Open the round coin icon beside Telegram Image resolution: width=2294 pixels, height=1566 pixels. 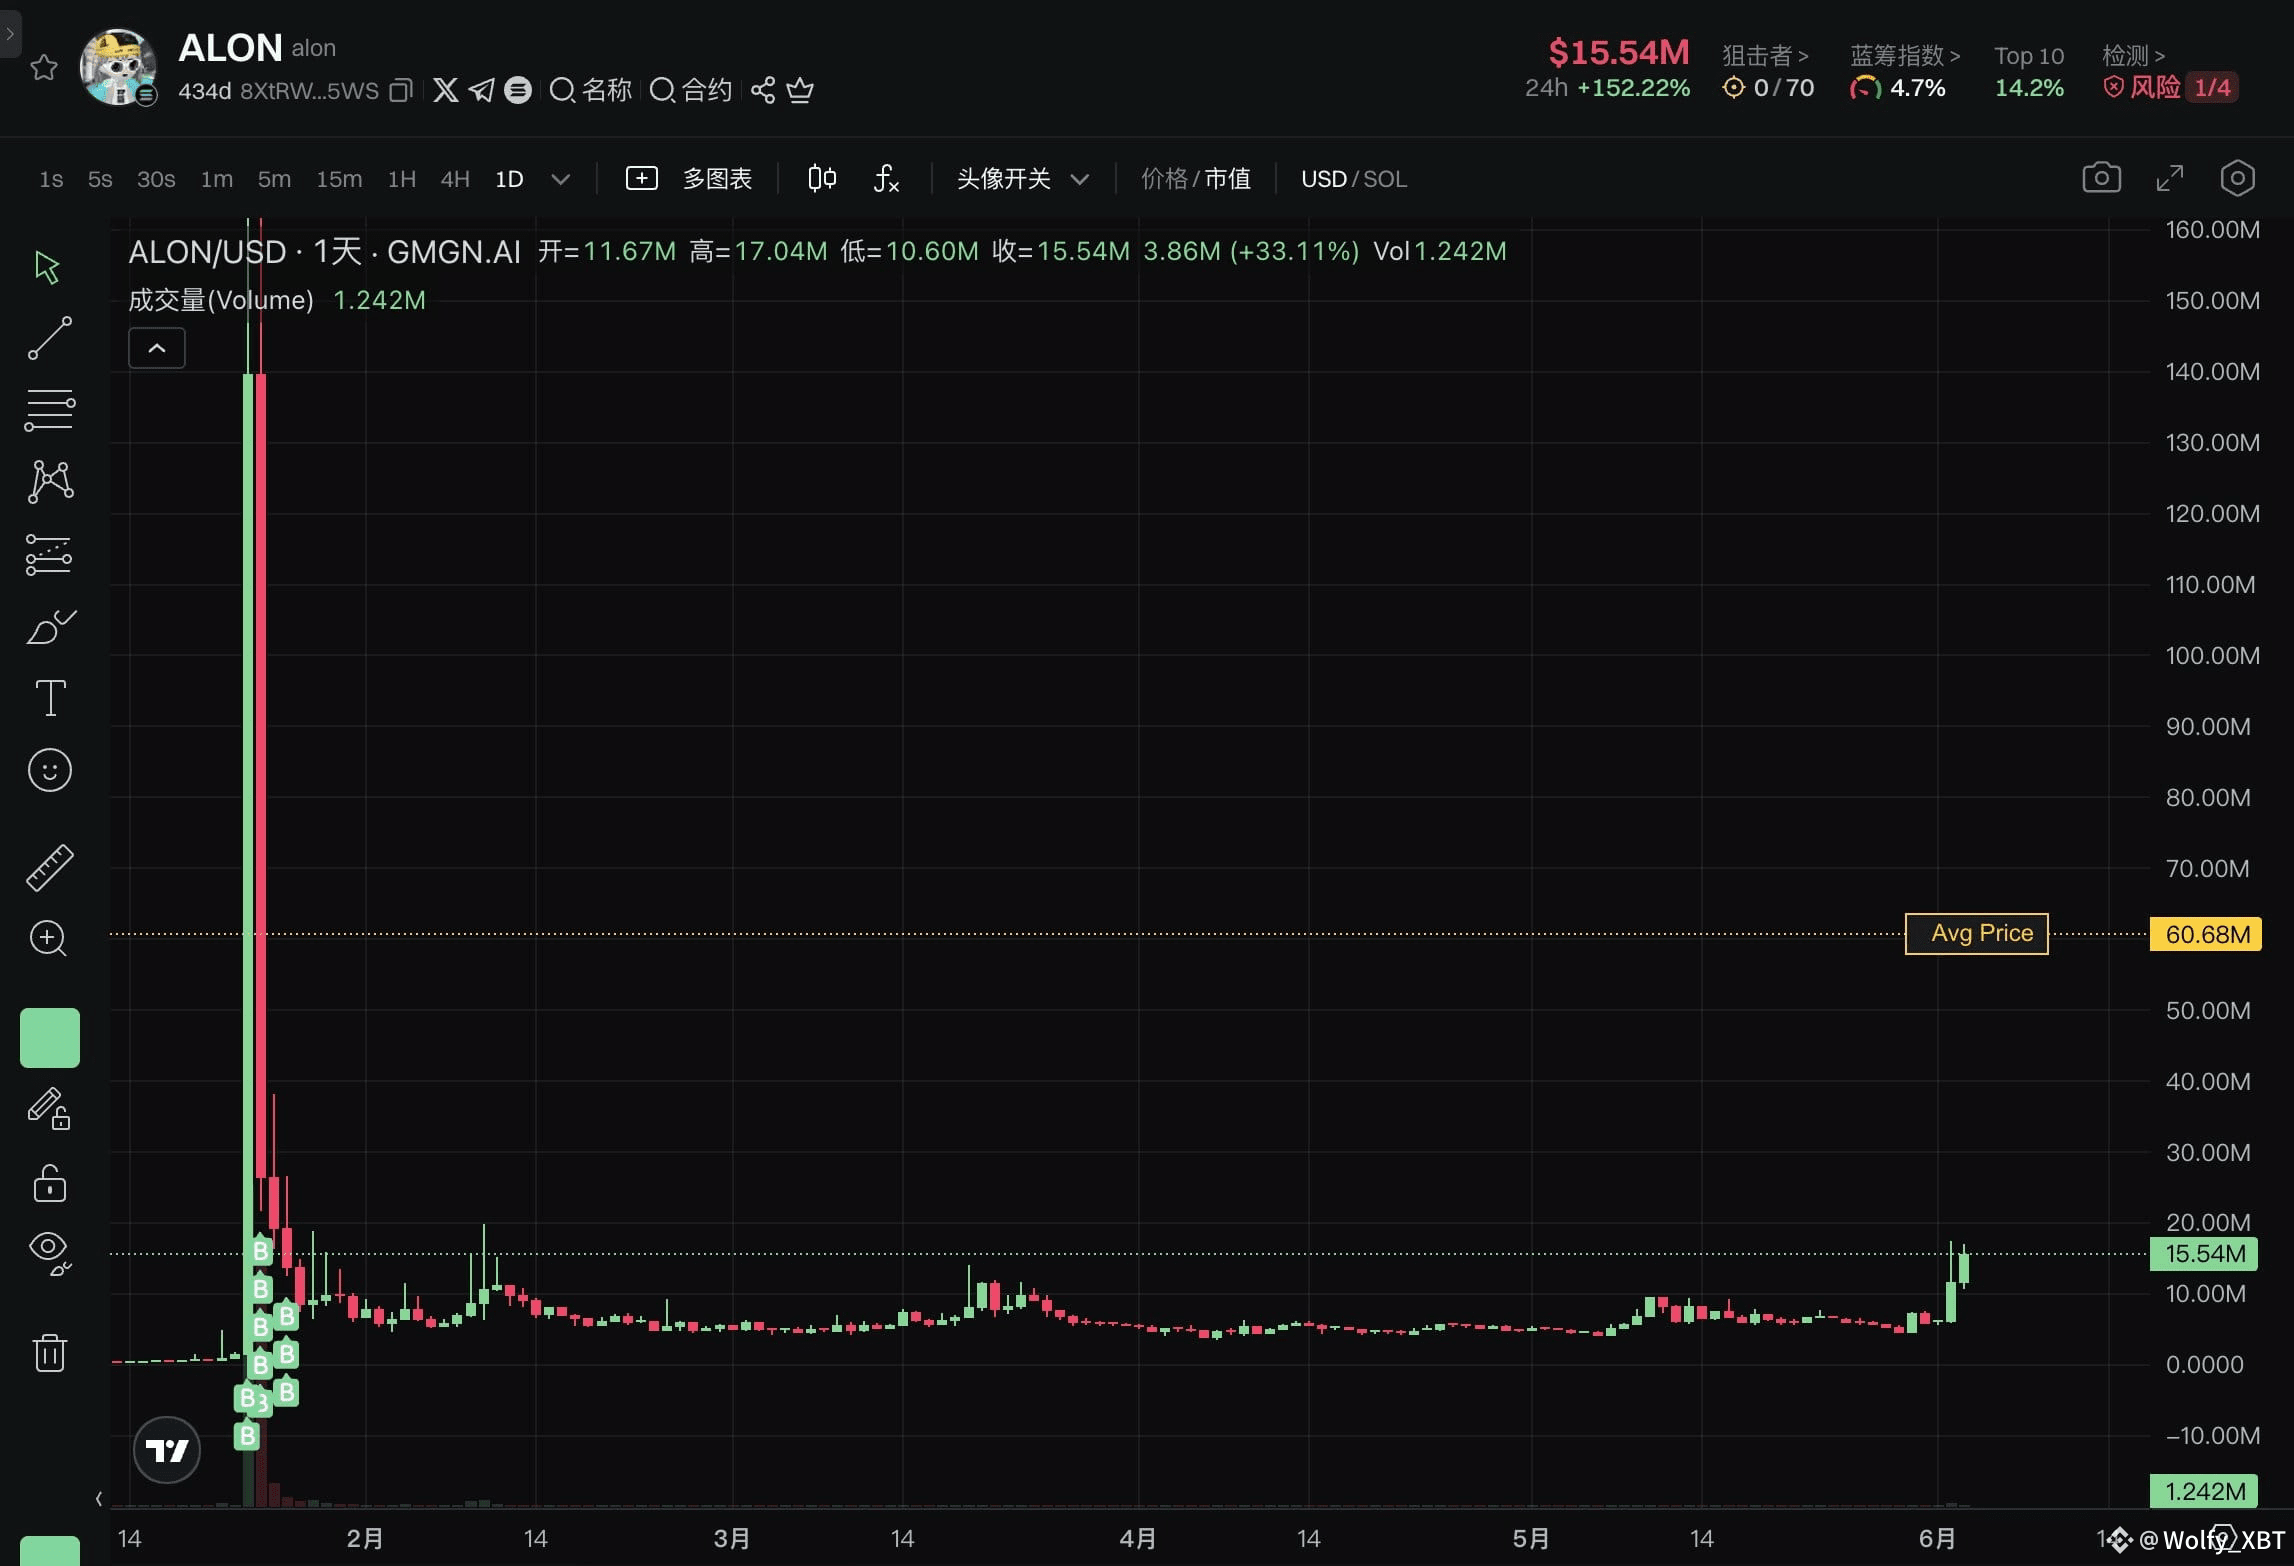coord(518,90)
